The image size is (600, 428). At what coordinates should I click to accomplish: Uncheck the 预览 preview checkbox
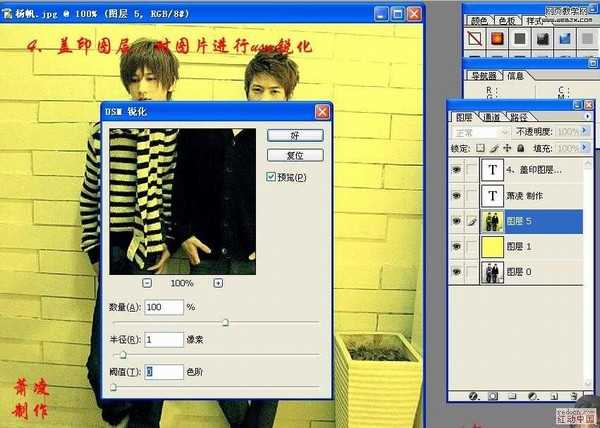click(x=272, y=177)
